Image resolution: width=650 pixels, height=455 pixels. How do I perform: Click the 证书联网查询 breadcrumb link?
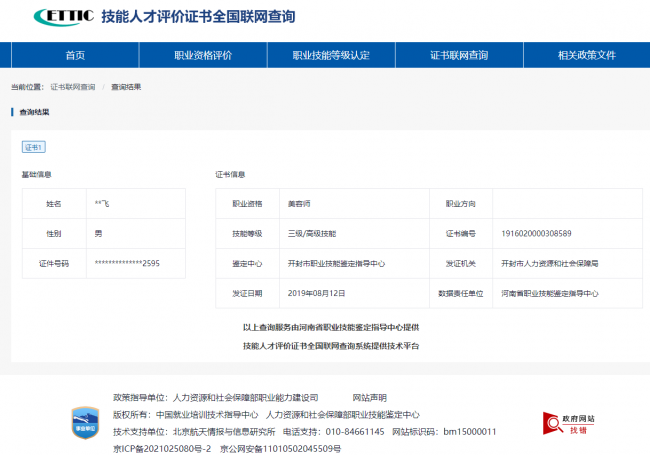[x=73, y=87]
